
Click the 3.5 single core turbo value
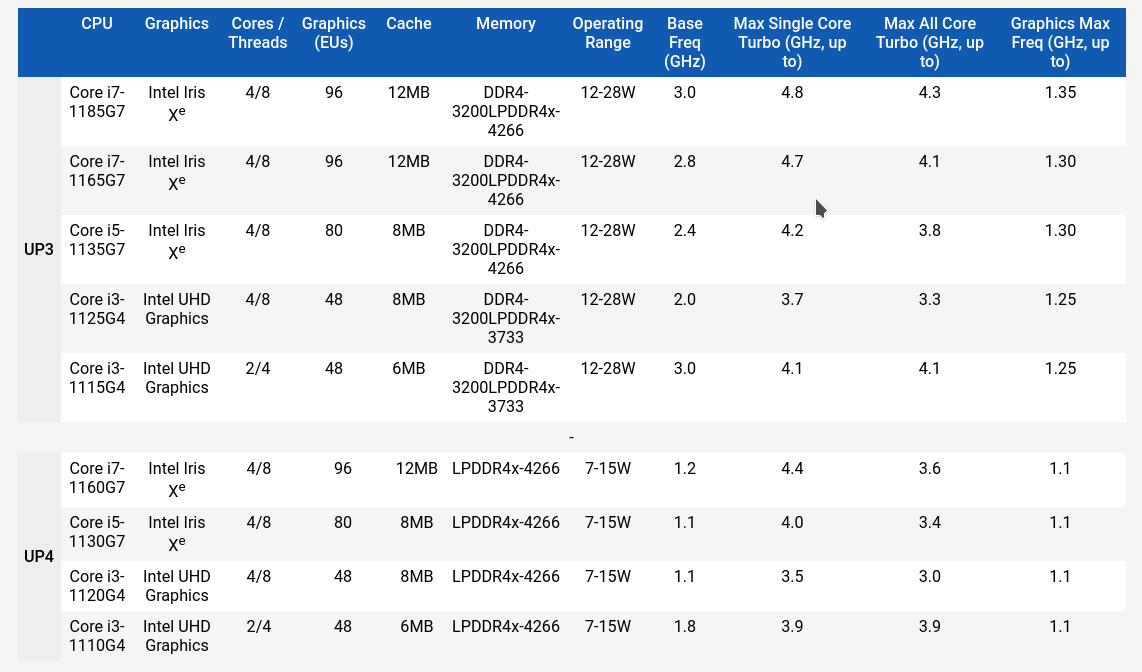tap(792, 577)
